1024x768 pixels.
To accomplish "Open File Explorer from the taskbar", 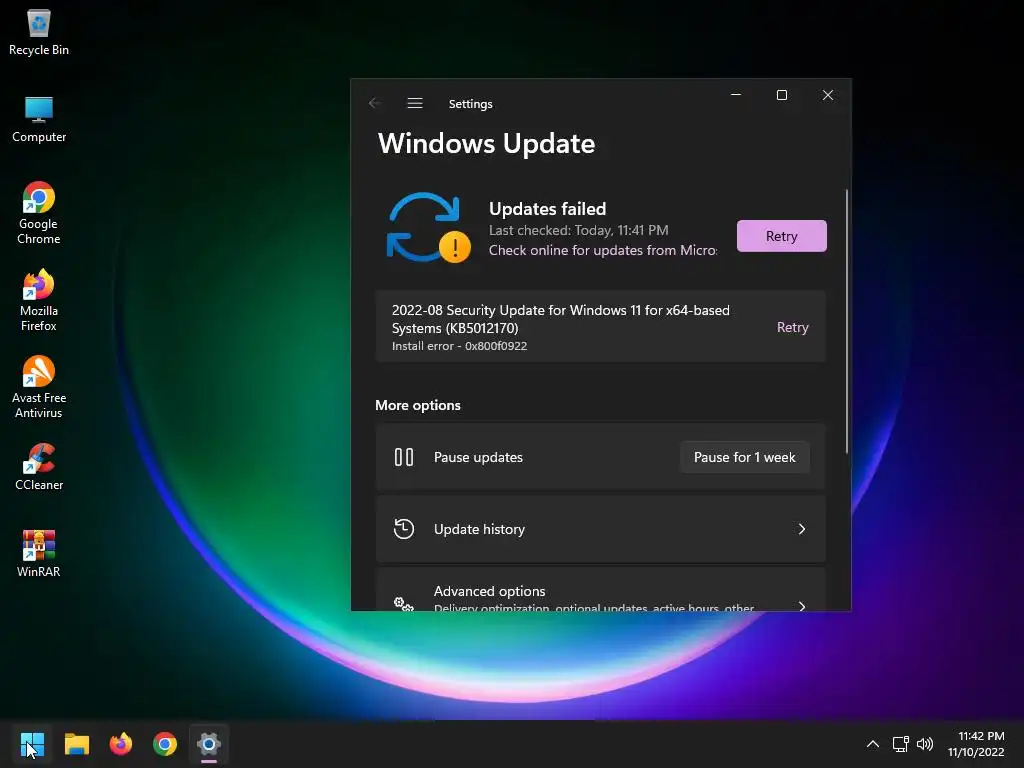I will coord(76,744).
